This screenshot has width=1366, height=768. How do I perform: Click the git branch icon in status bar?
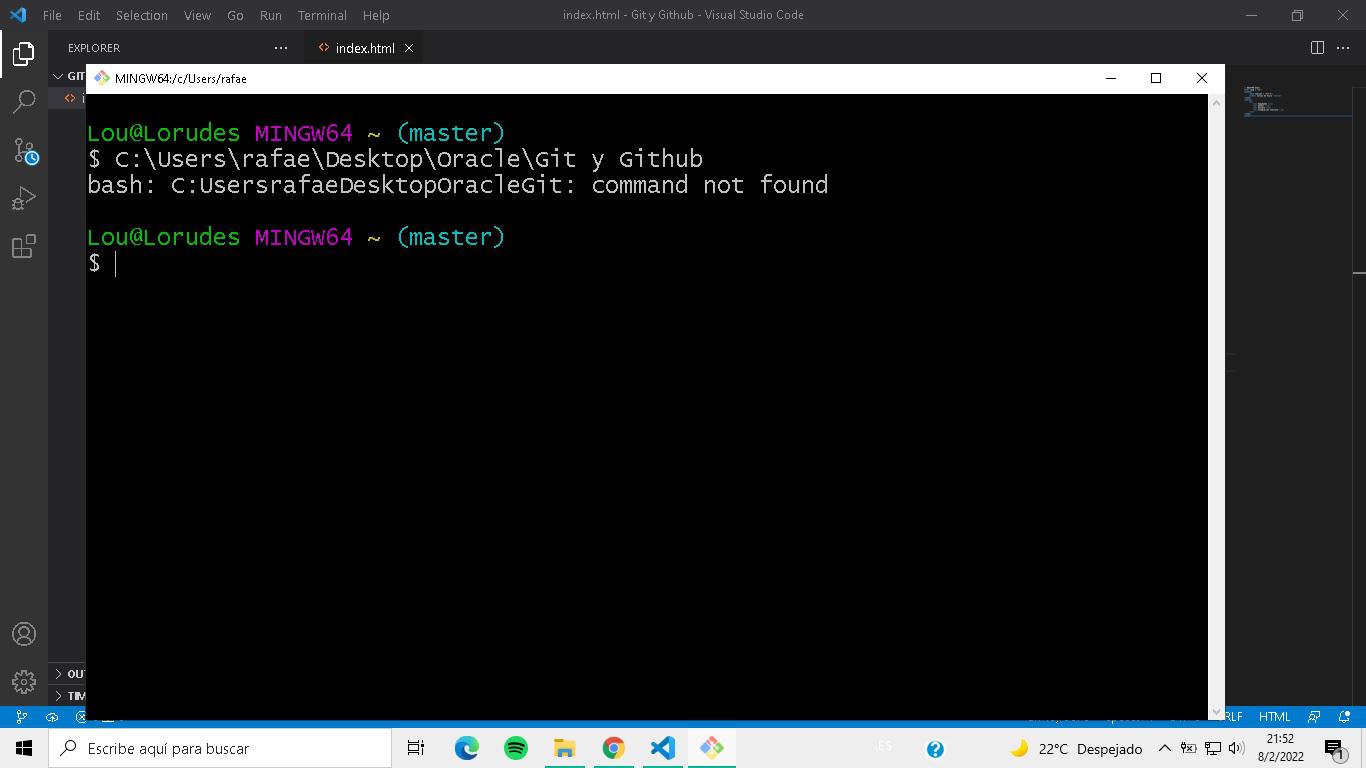click(x=21, y=716)
